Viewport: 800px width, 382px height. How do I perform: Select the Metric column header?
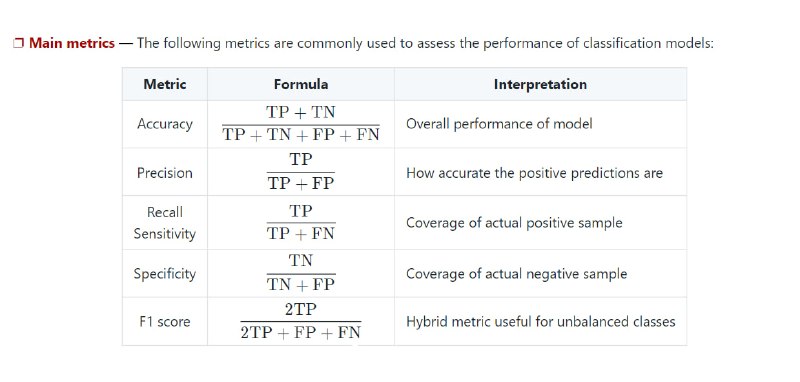(x=165, y=84)
